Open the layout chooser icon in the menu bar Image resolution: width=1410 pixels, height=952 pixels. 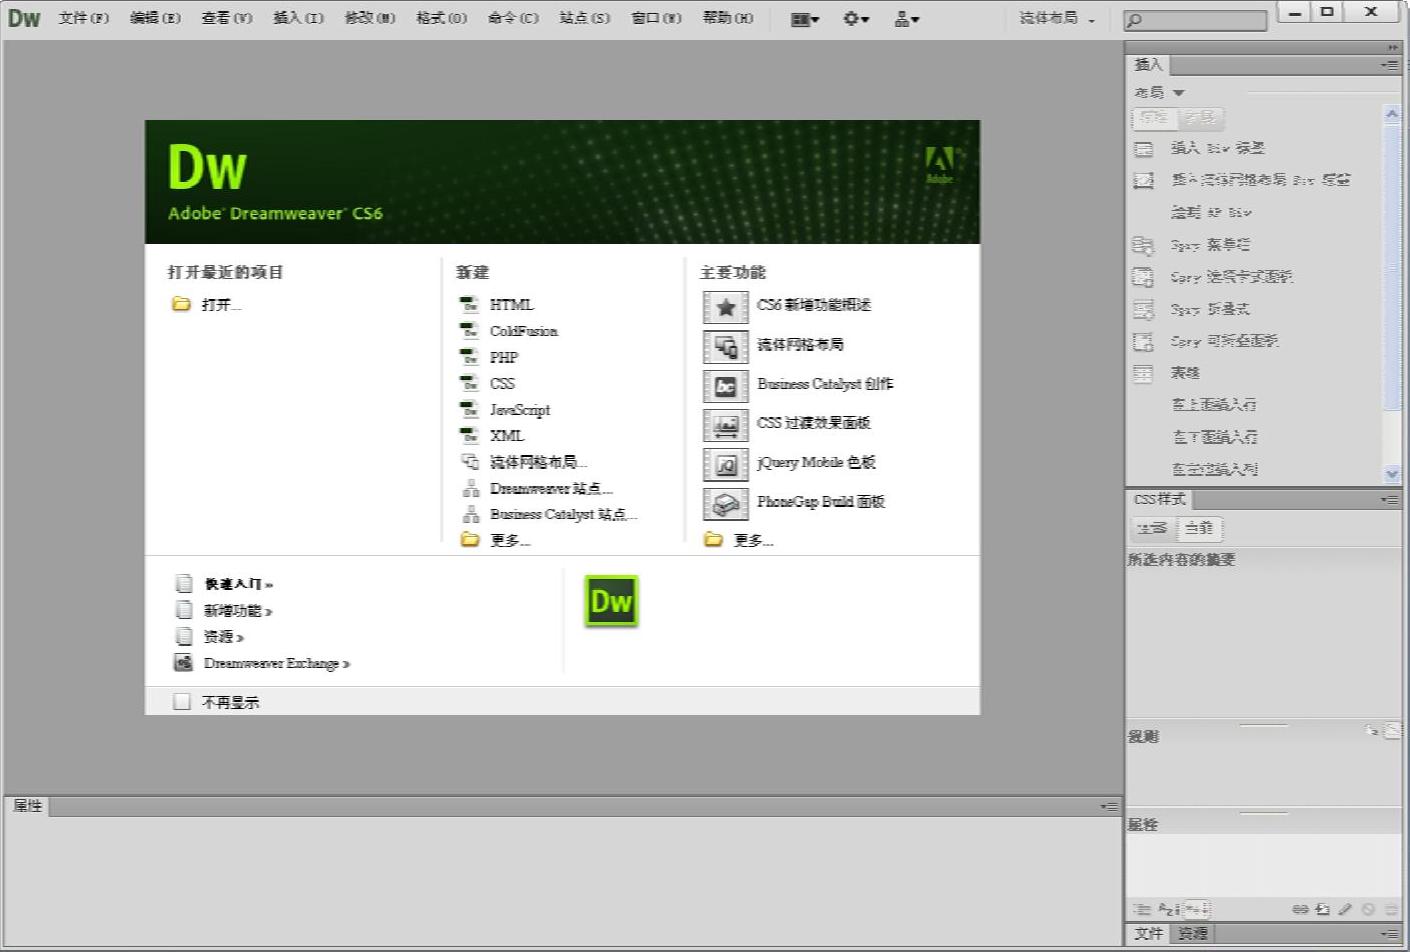(x=805, y=18)
